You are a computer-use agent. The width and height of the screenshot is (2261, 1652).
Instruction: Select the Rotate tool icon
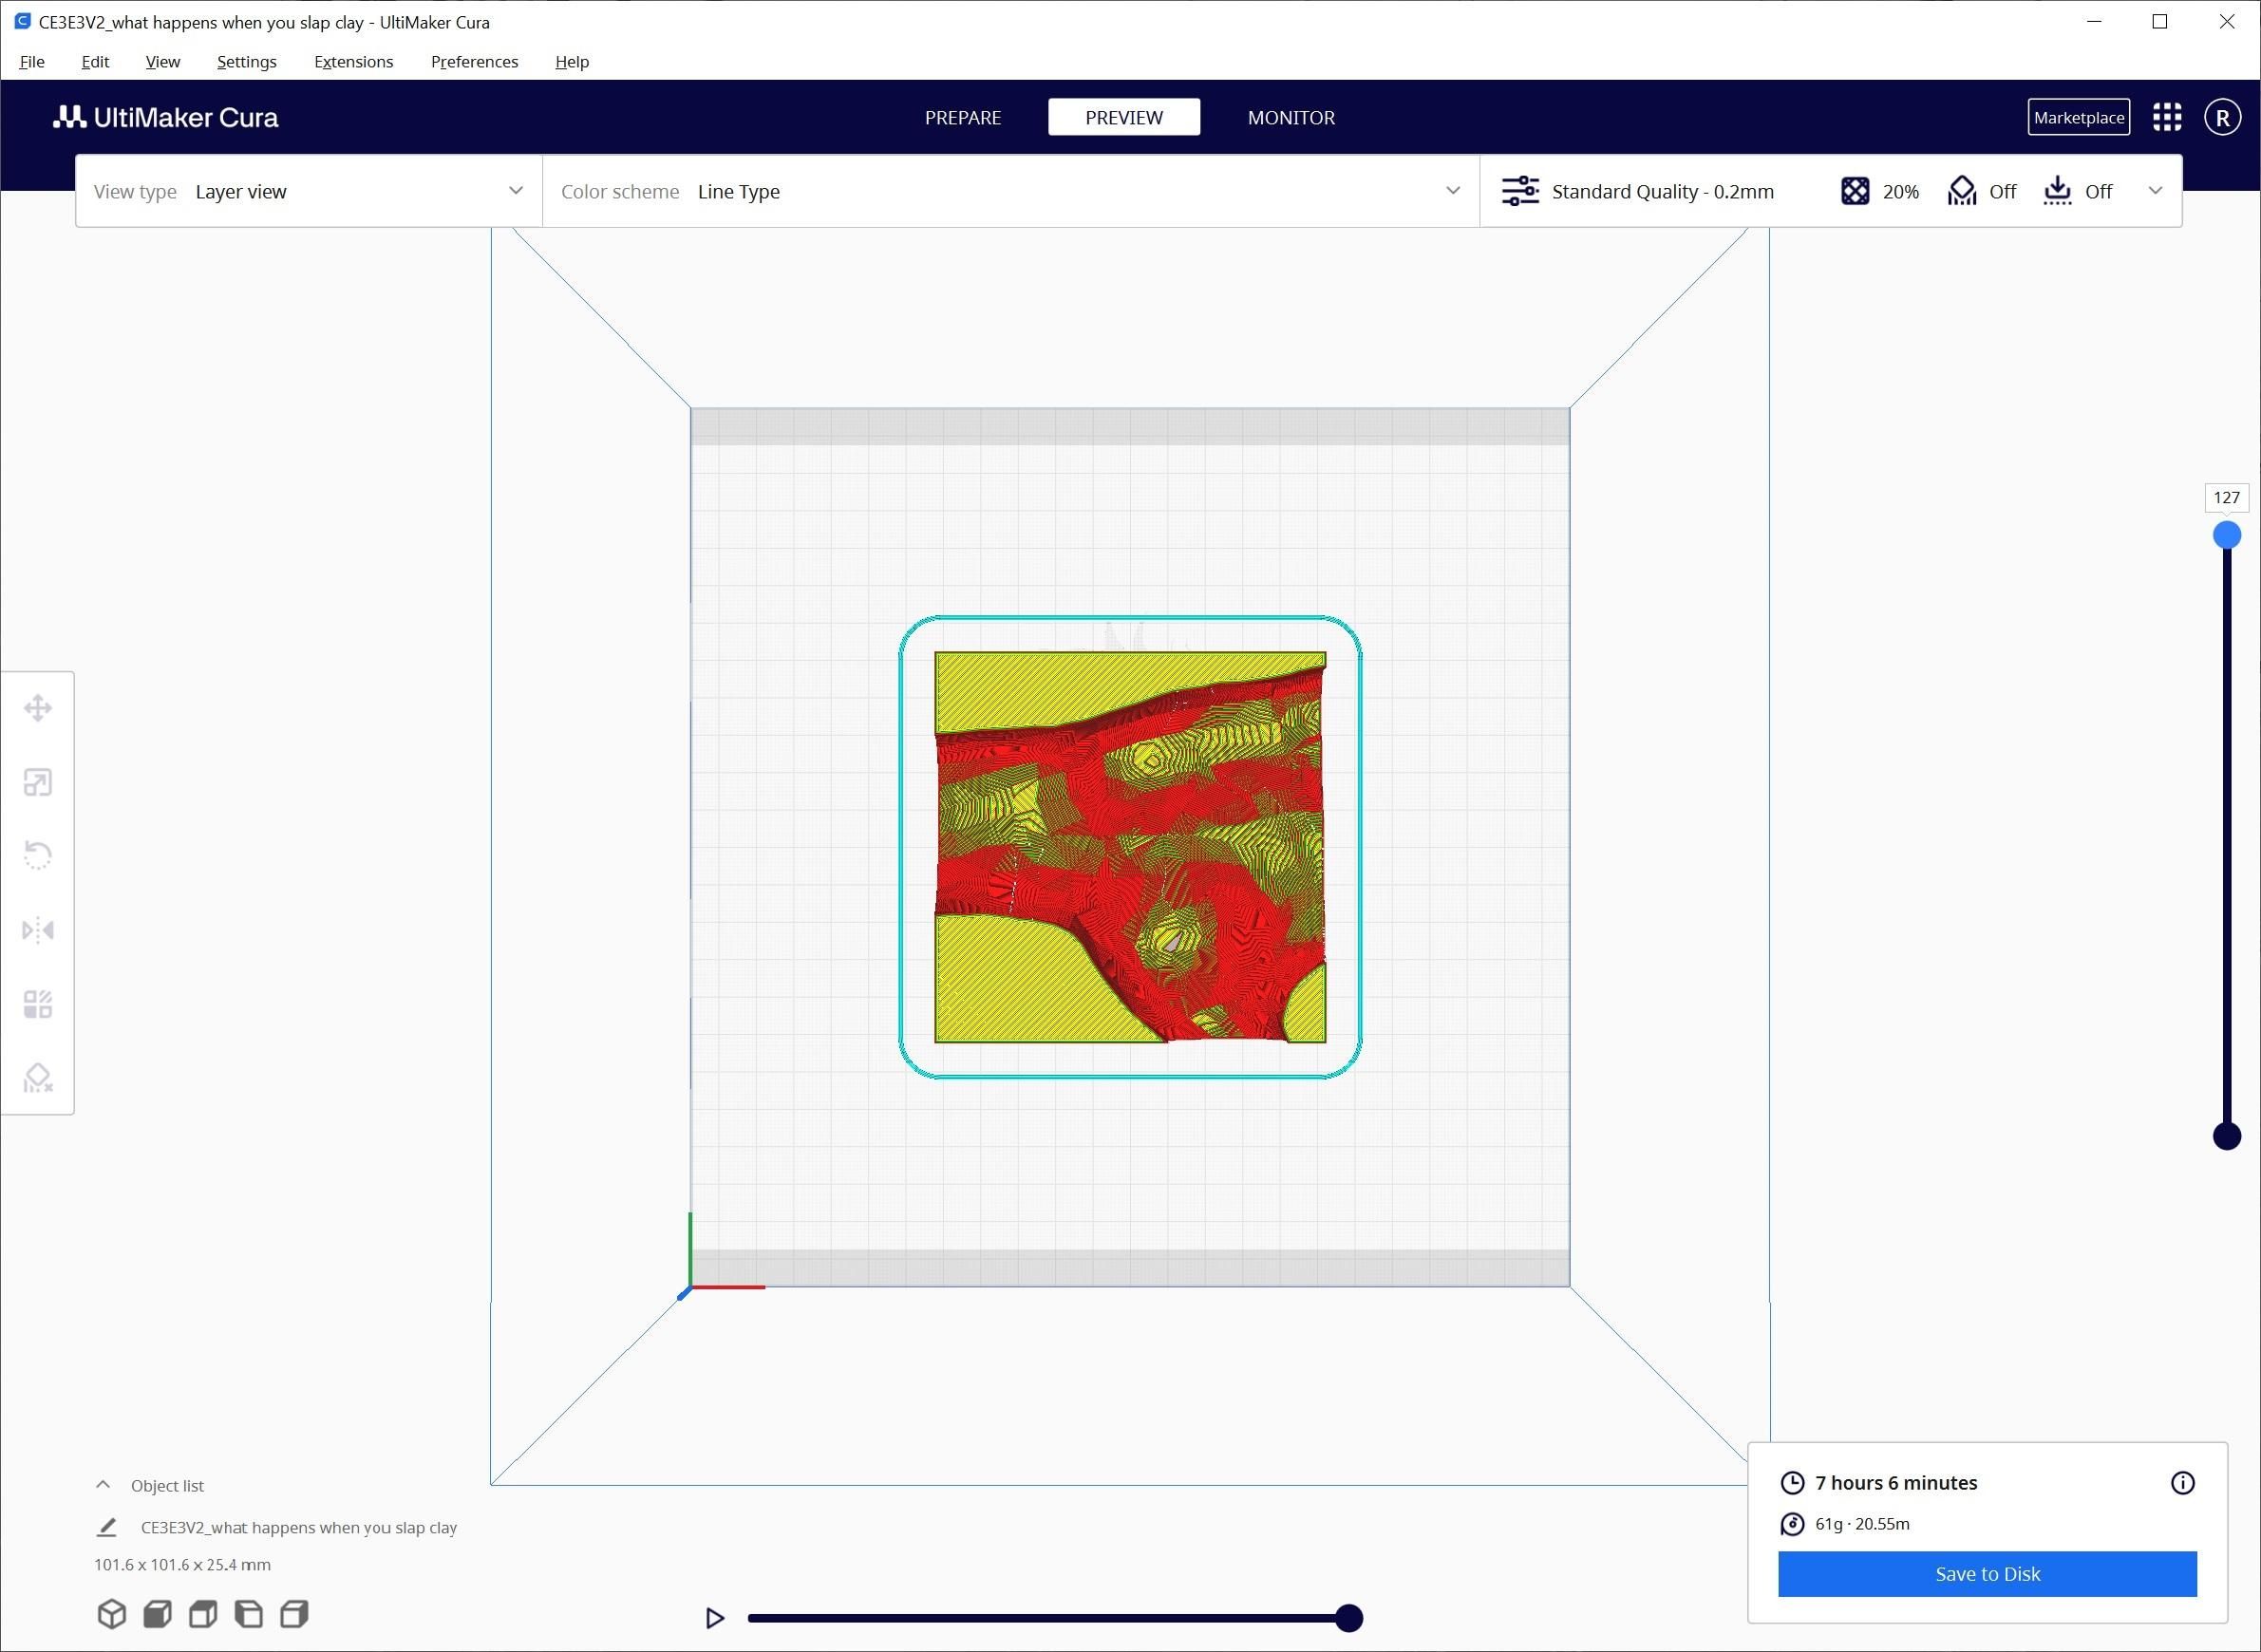pyautogui.click(x=38, y=856)
